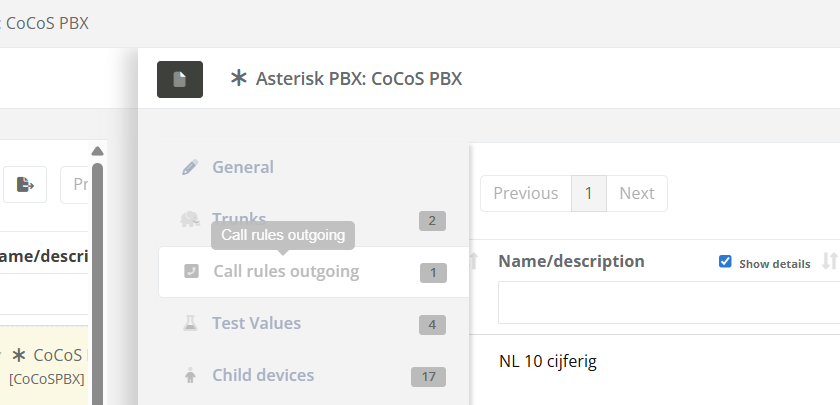Open the Child devices section
The image size is (840, 405).
click(263, 375)
